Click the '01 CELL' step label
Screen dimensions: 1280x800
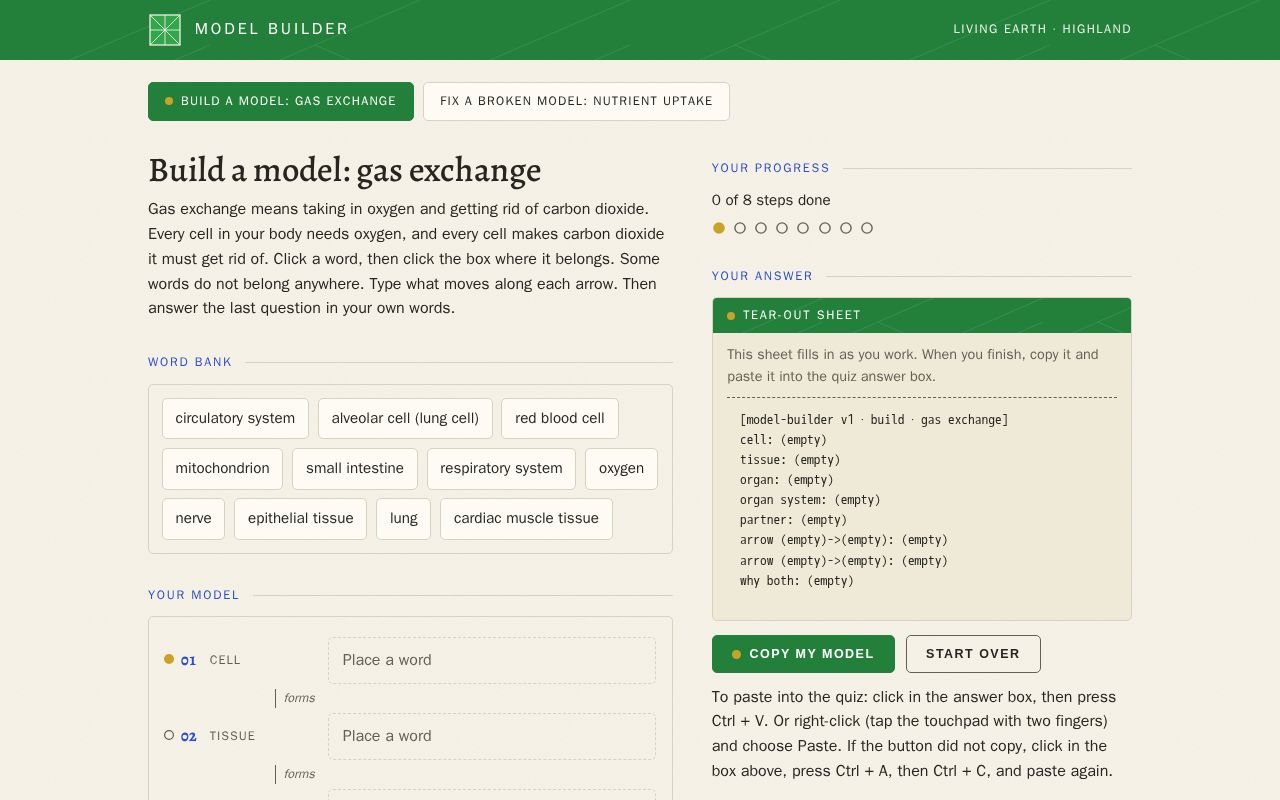[x=210, y=660]
